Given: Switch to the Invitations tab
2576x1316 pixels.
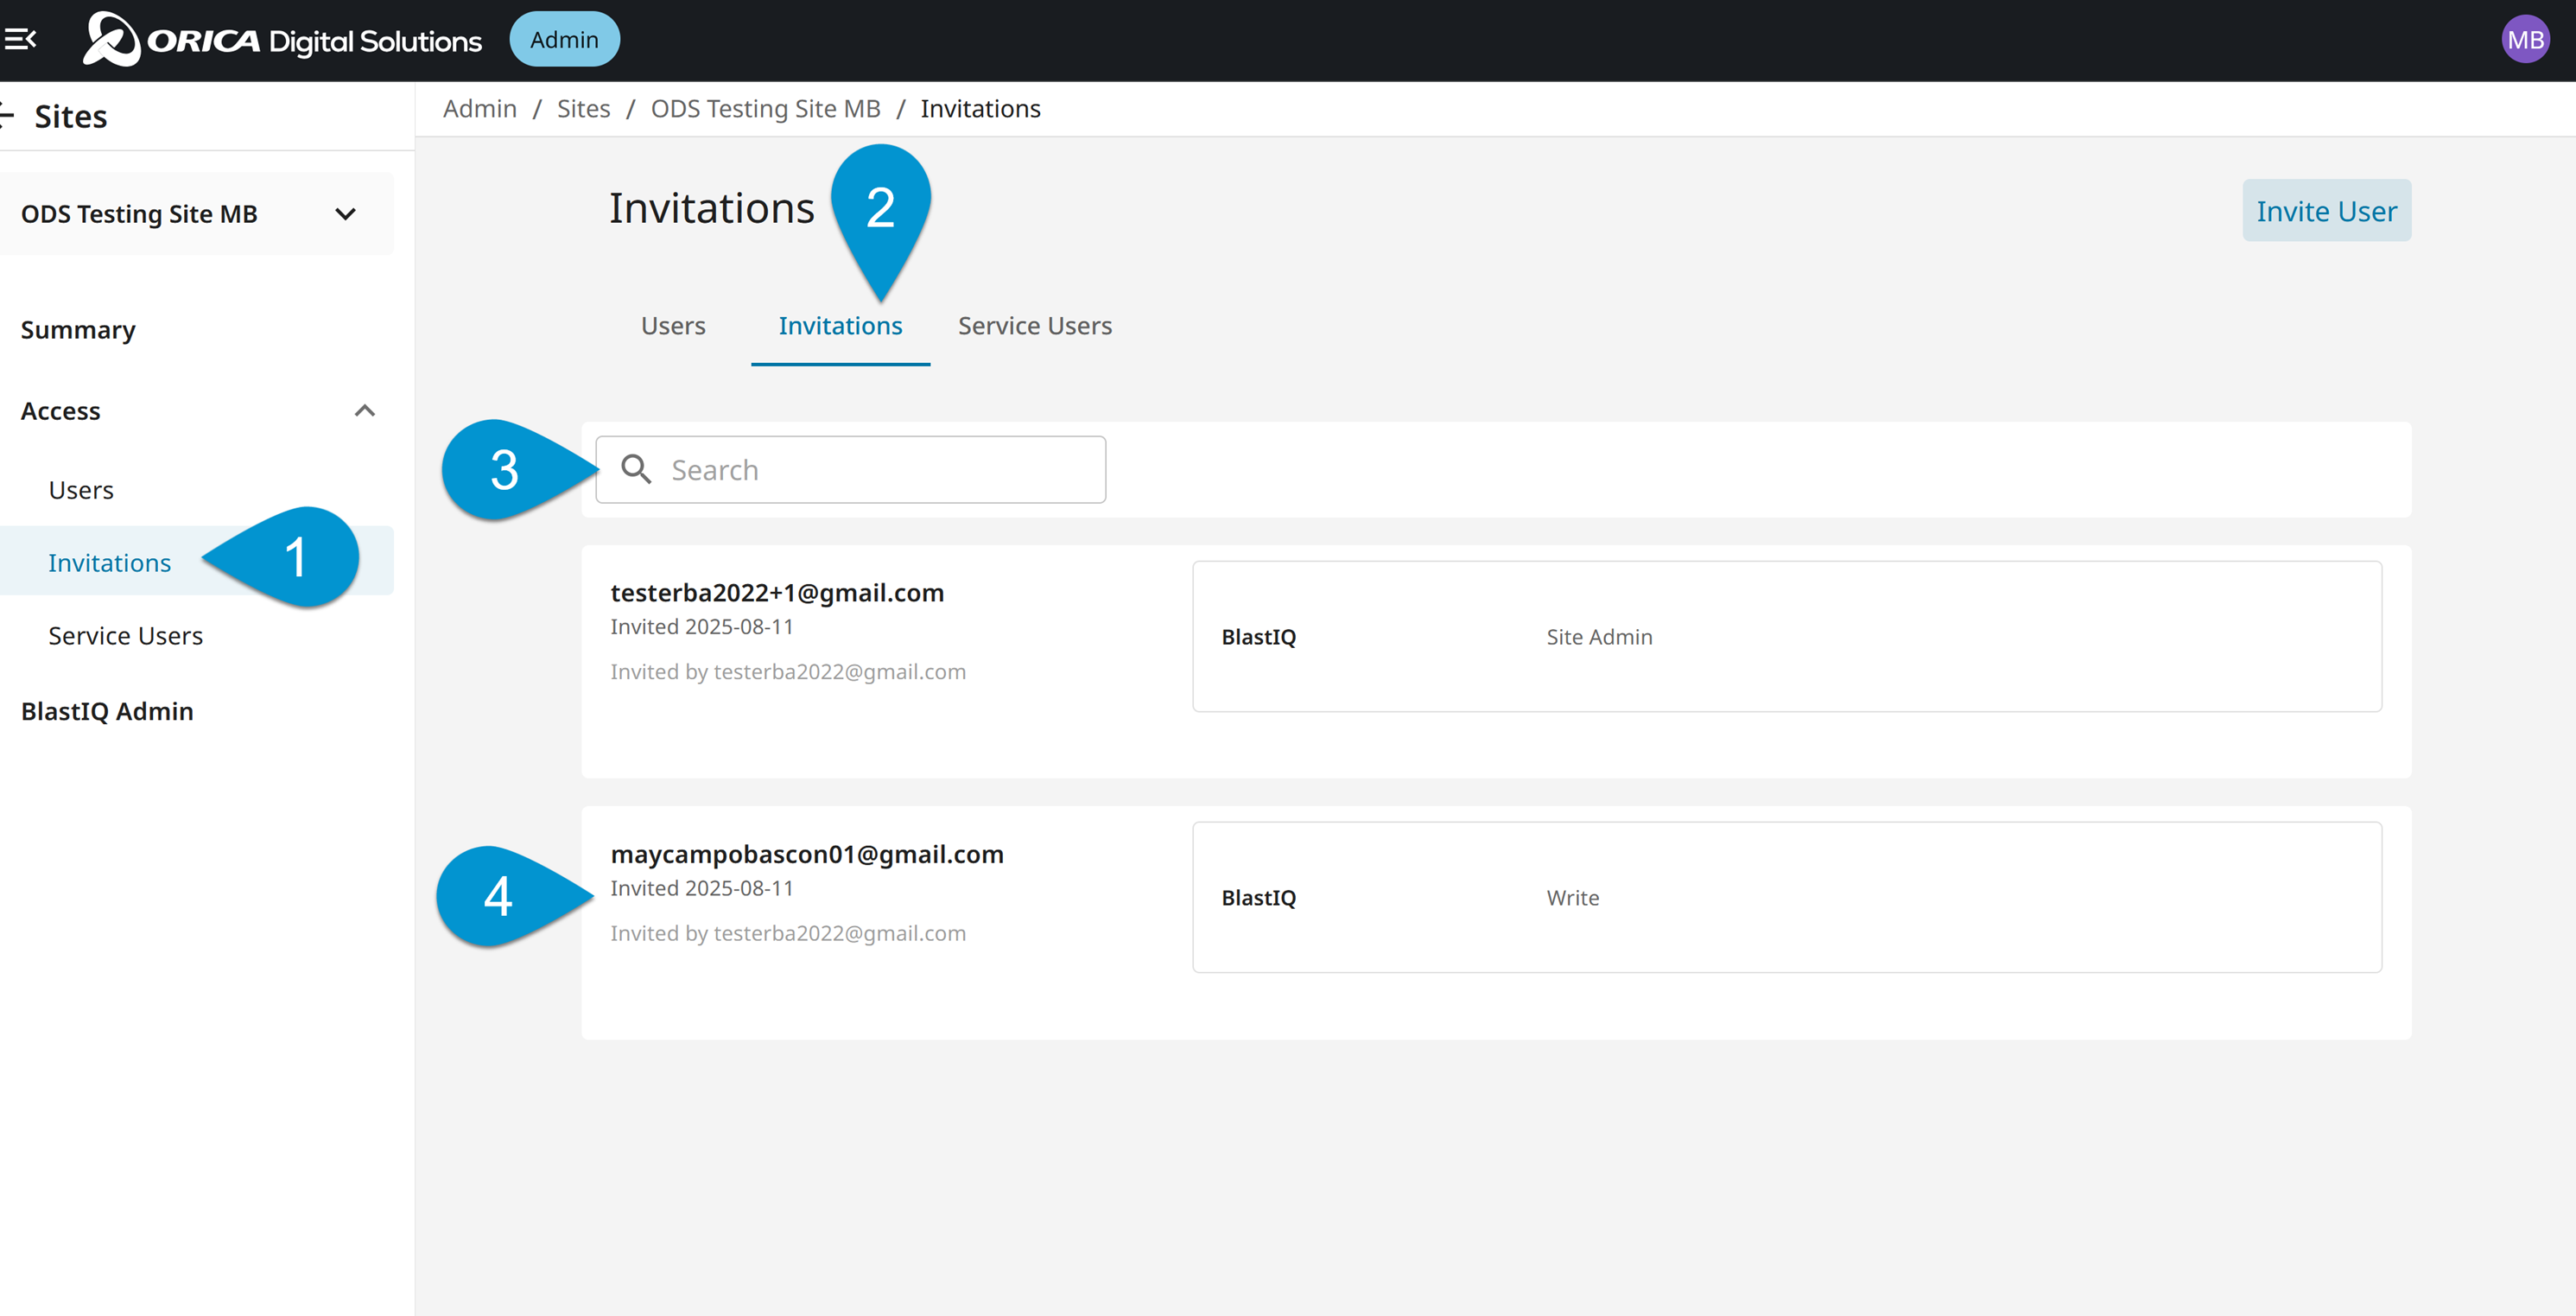Looking at the screenshot, I should [x=840, y=326].
